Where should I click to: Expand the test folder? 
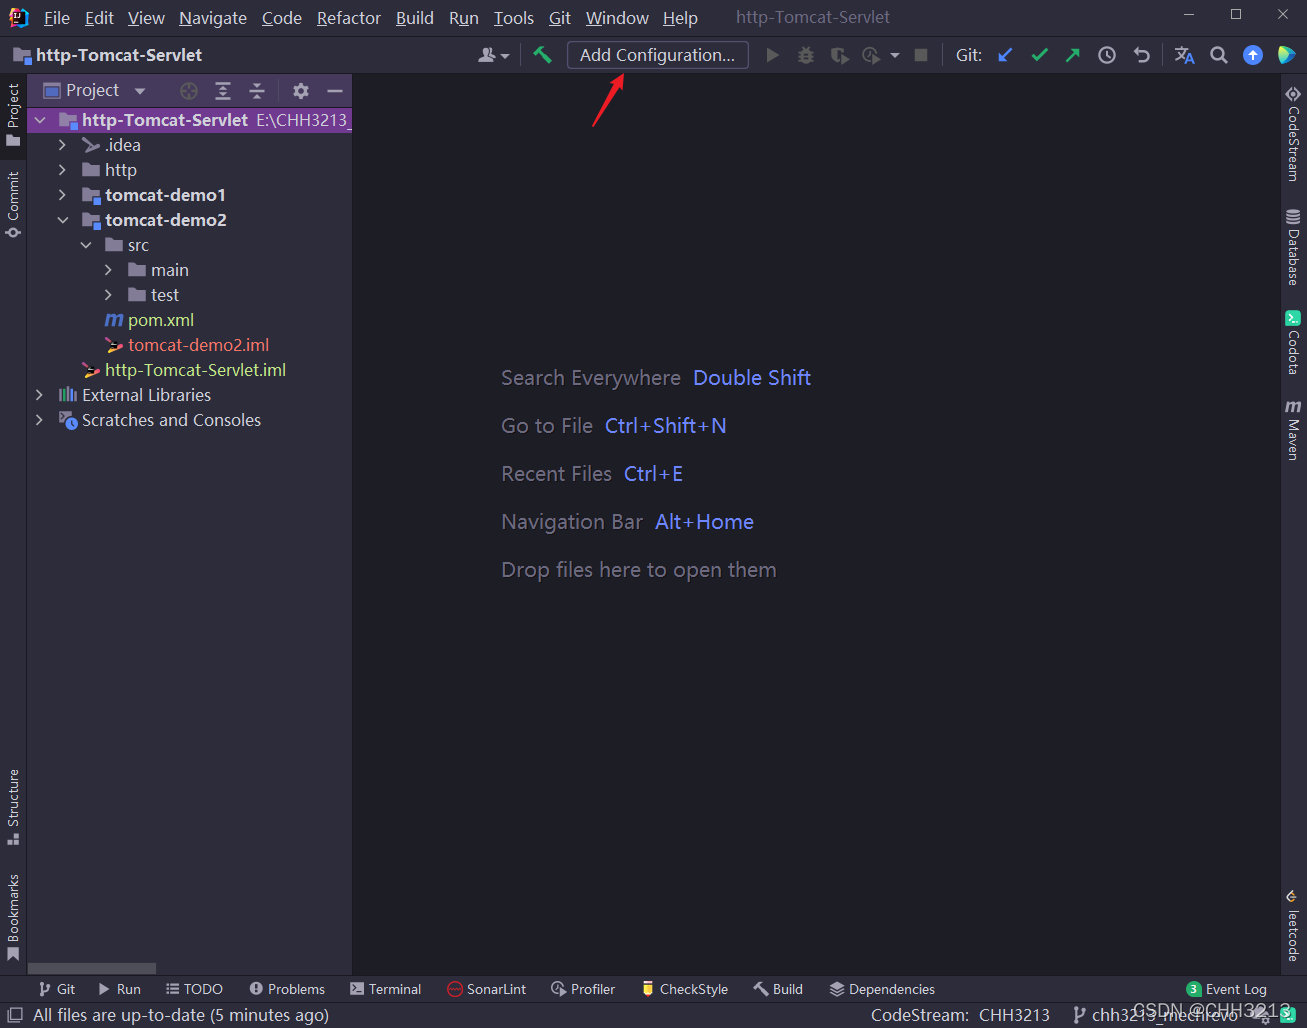coord(108,295)
